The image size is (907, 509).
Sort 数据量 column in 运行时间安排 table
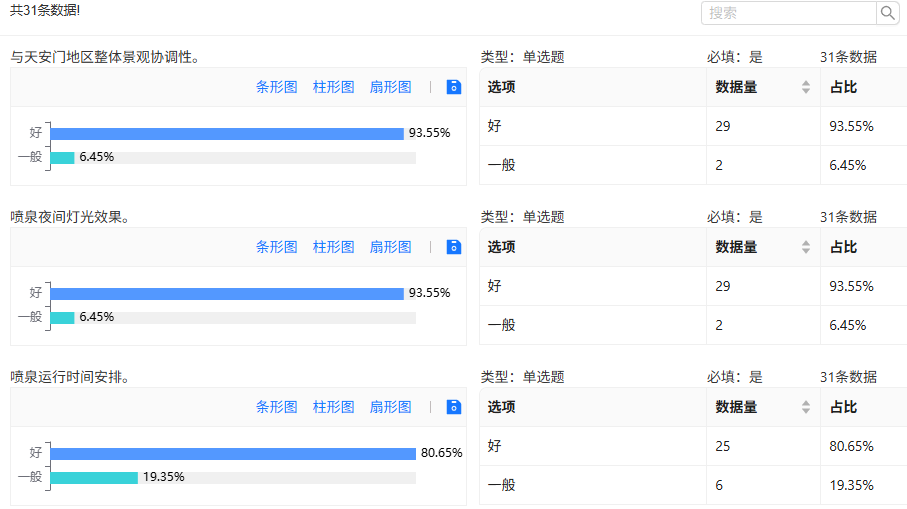coord(806,408)
